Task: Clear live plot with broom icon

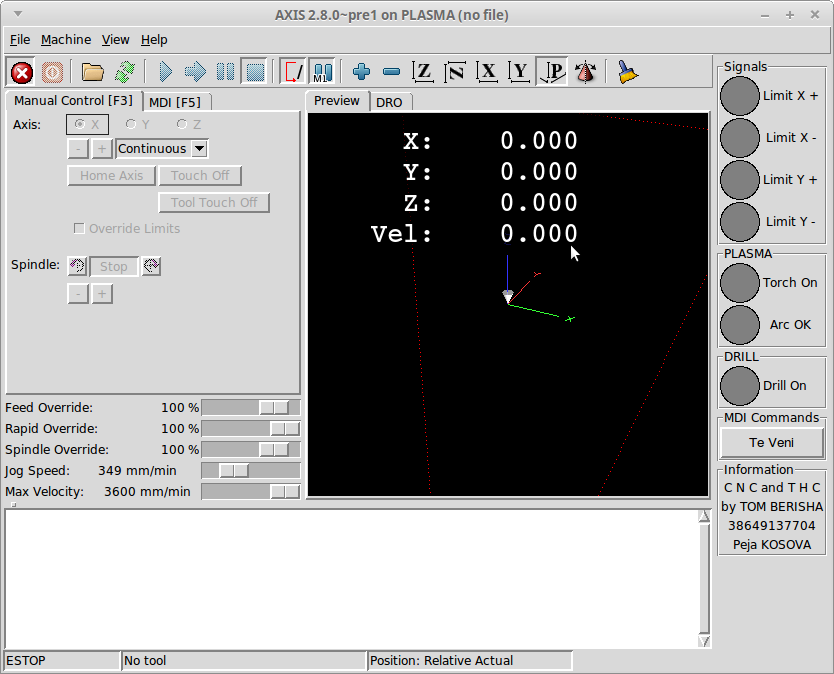Action: click(628, 72)
